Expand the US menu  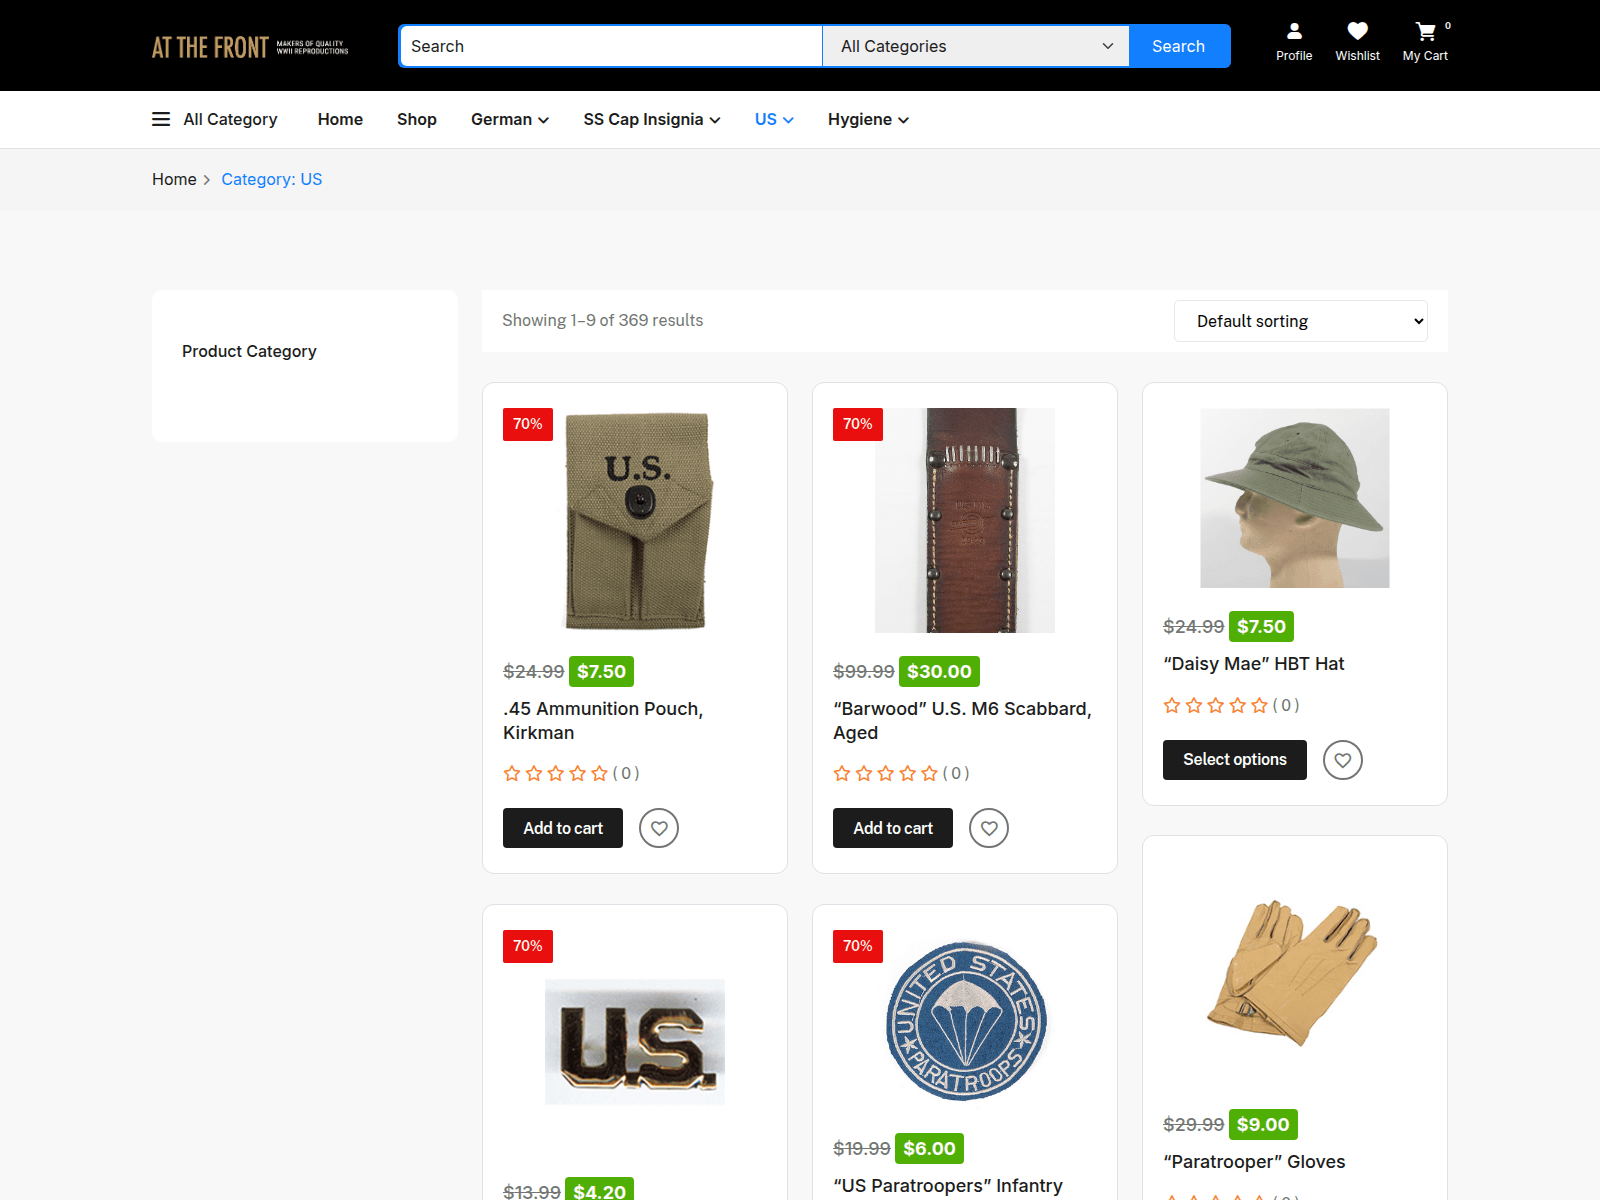(x=774, y=119)
